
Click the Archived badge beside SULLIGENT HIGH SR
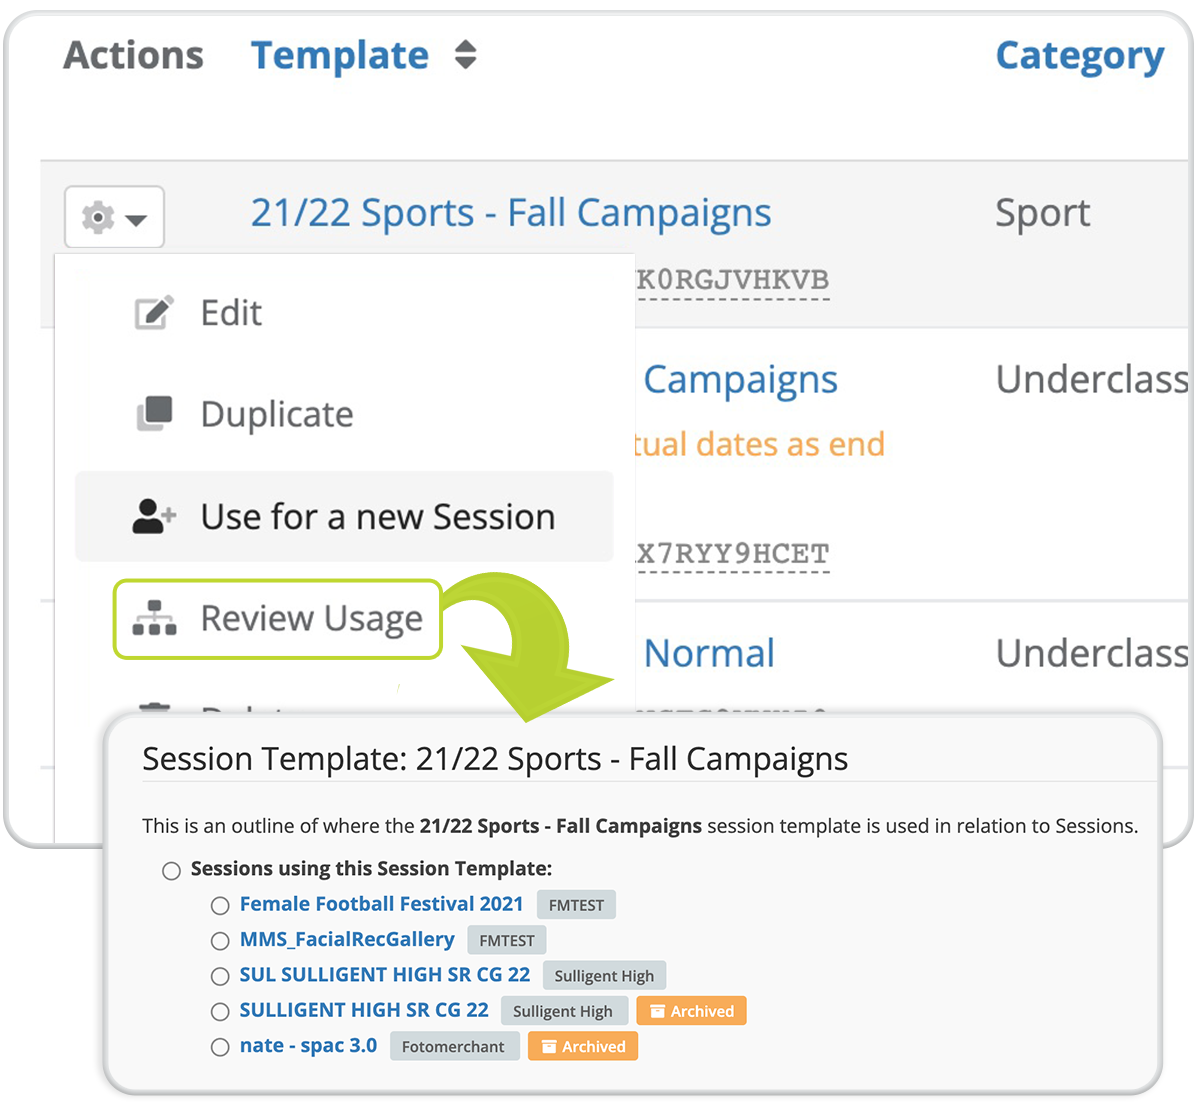(x=692, y=1011)
